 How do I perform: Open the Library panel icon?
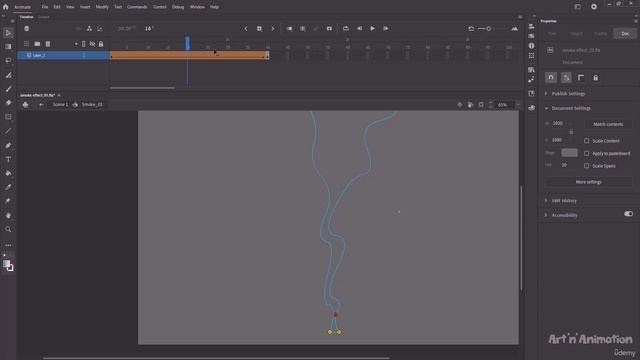(x=531, y=70)
